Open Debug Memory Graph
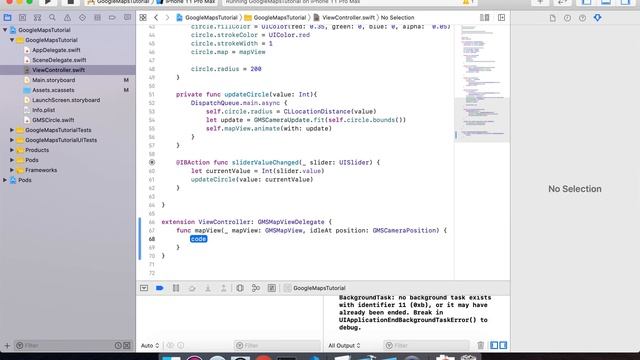The width and height of the screenshot is (640, 360). click(x=256, y=288)
